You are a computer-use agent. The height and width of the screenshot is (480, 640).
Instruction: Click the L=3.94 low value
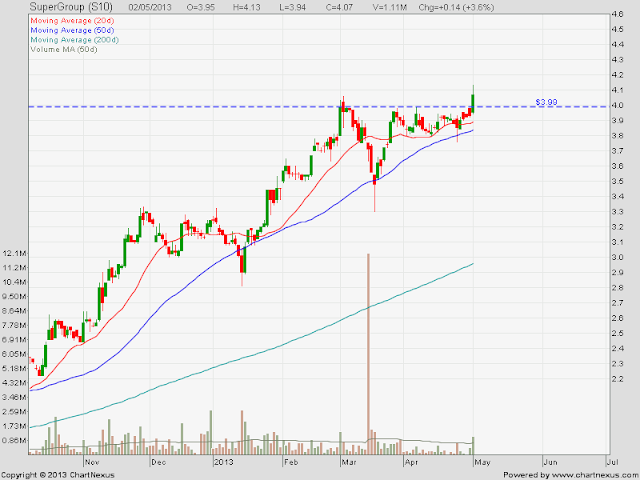coord(293,7)
